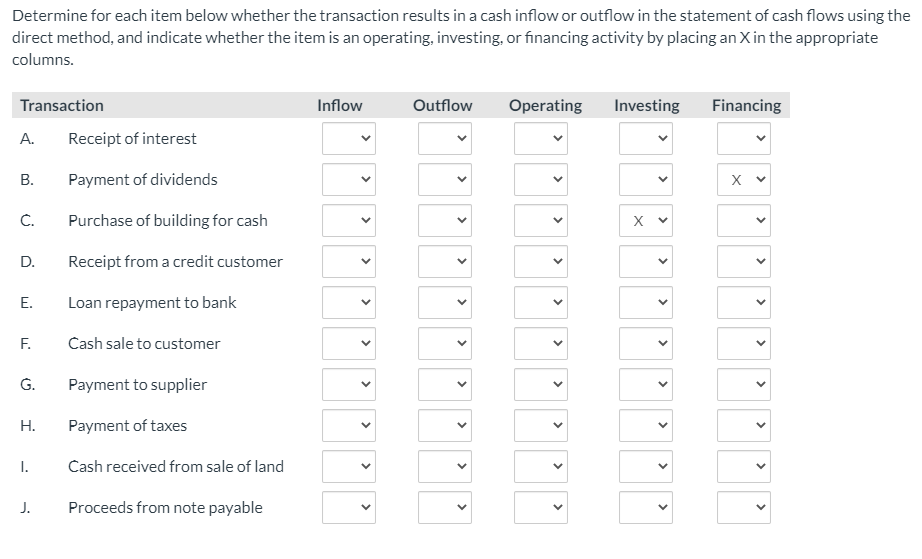
Task: Open Outflow dropdown for Payment of taxes
Action: [x=444, y=426]
